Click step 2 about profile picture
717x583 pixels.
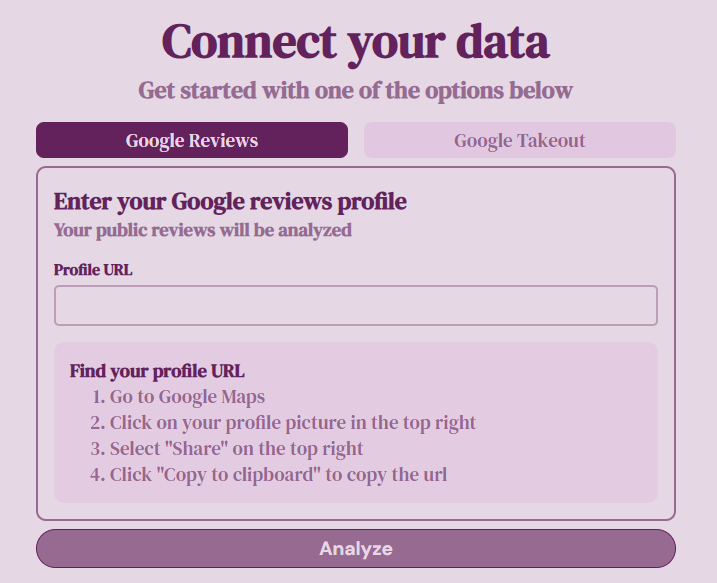click(283, 423)
